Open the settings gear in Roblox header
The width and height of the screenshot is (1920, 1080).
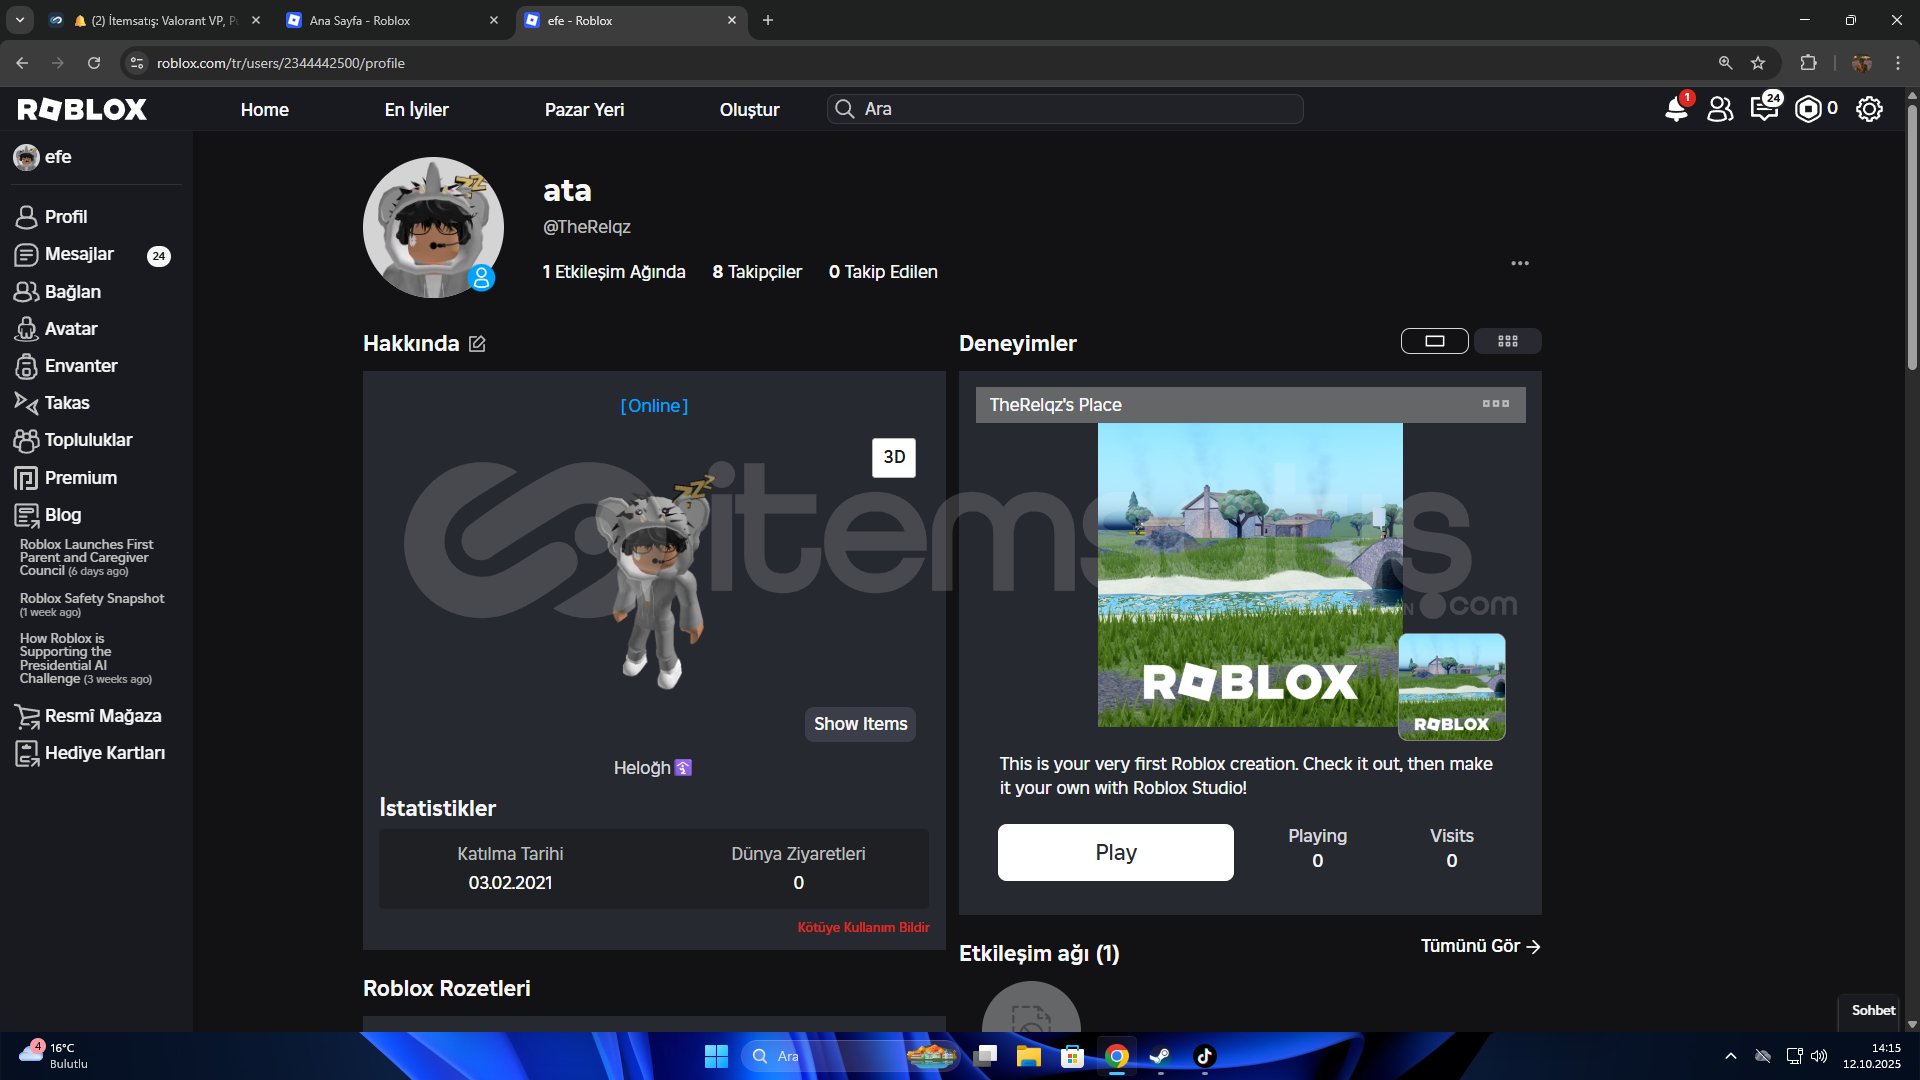(x=1869, y=109)
